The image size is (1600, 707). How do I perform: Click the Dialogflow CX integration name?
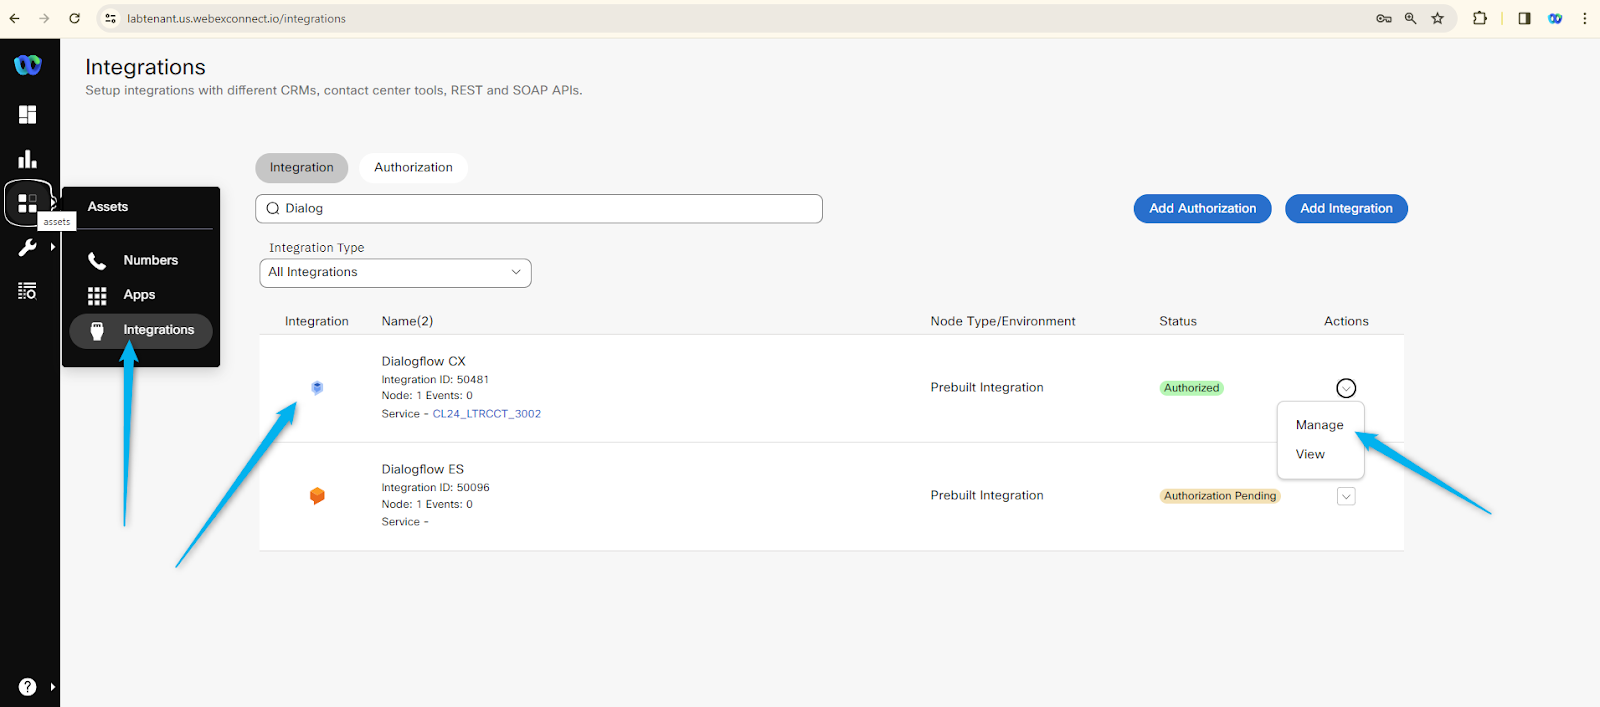pos(423,362)
